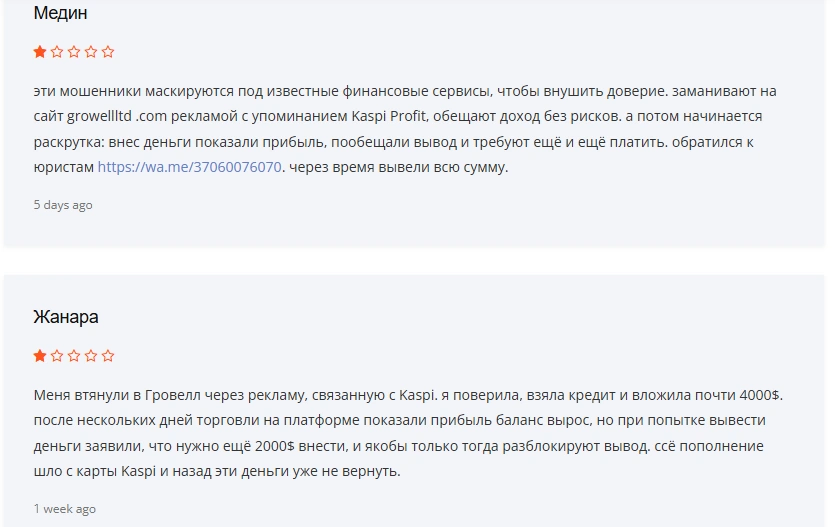Click the '2000$' amount in Жанара's review

click(x=275, y=446)
